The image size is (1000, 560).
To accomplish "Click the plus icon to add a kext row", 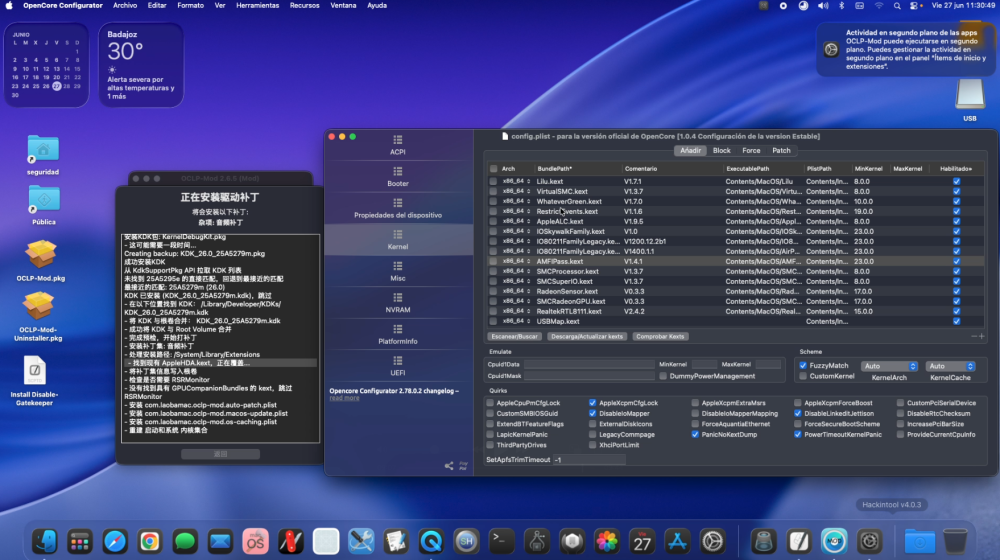I will [x=982, y=336].
